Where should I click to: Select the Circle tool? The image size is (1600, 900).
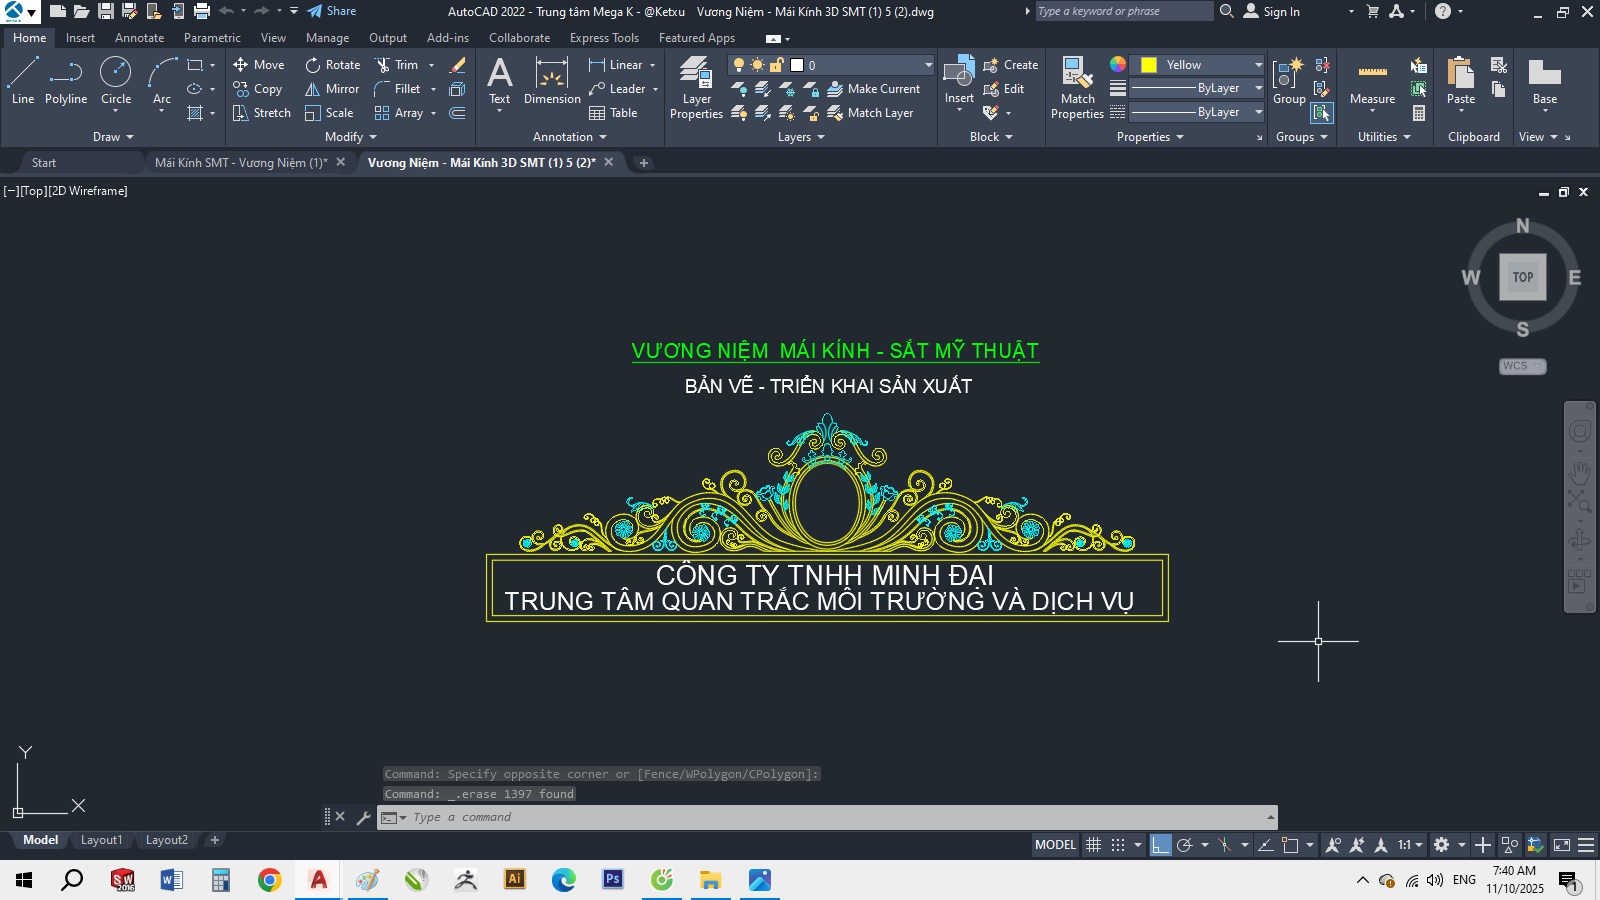point(116,80)
